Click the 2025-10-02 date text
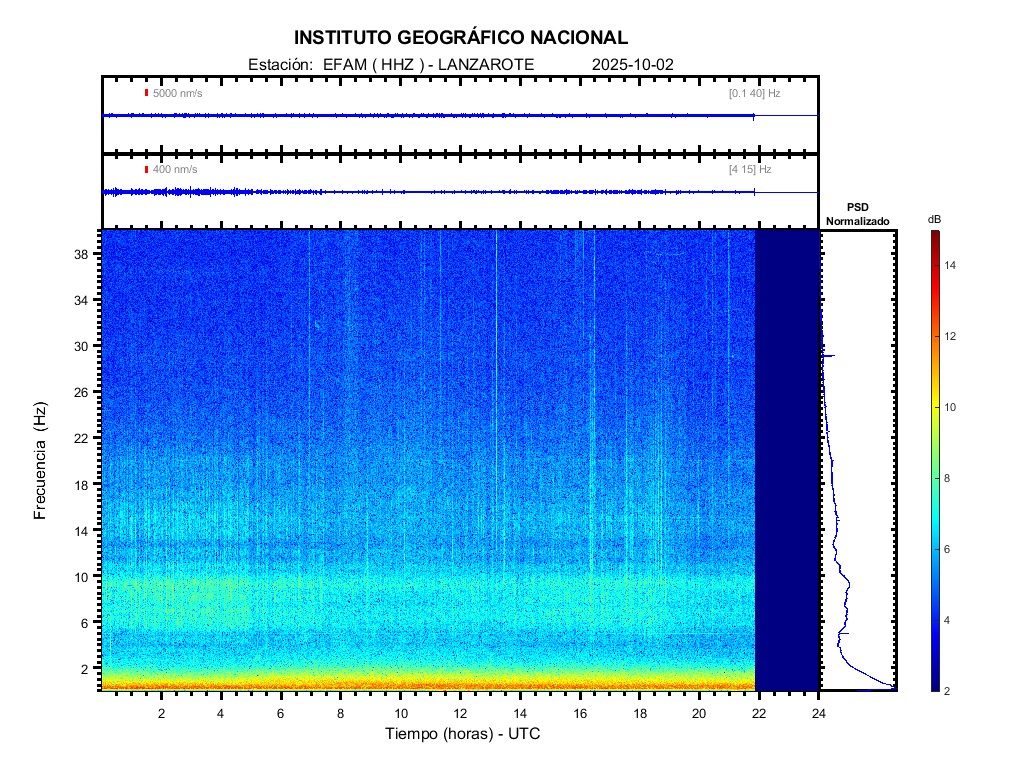Image resolution: width=1024 pixels, height=768 pixels. pos(633,64)
